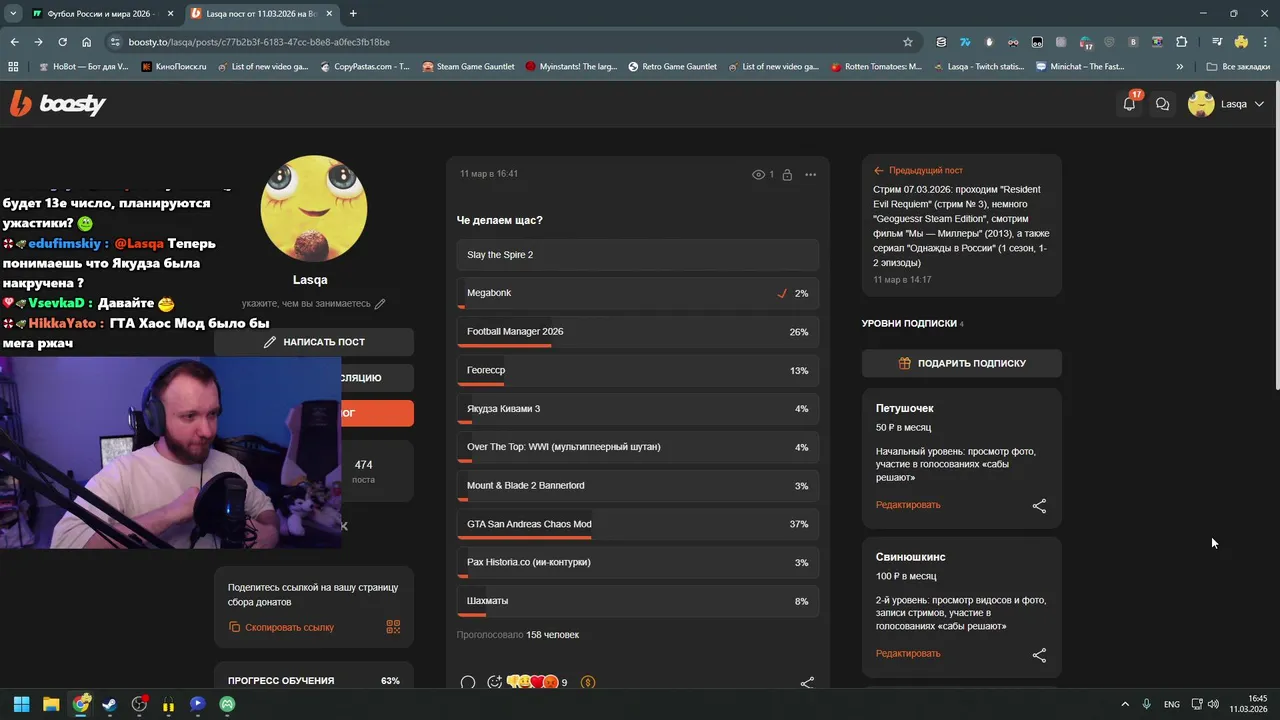Image resolution: width=1280 pixels, height=720 pixels.
Task: Click the Boosty logo in header
Action: coord(57,103)
